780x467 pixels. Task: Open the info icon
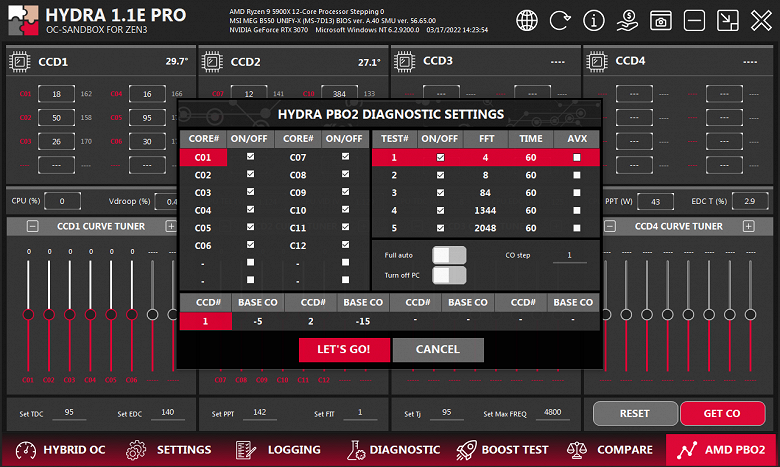(x=594, y=20)
